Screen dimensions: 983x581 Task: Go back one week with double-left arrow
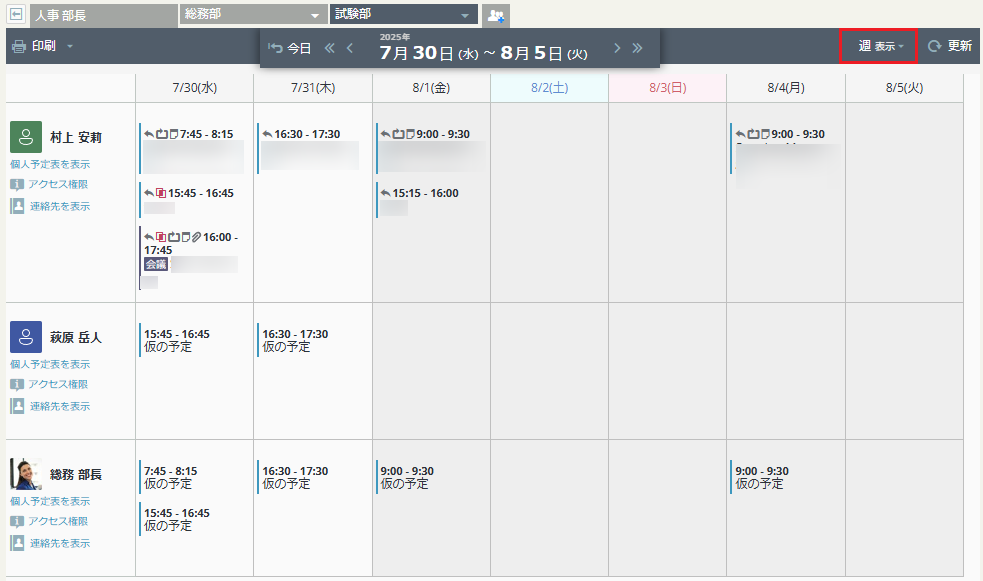[330, 48]
